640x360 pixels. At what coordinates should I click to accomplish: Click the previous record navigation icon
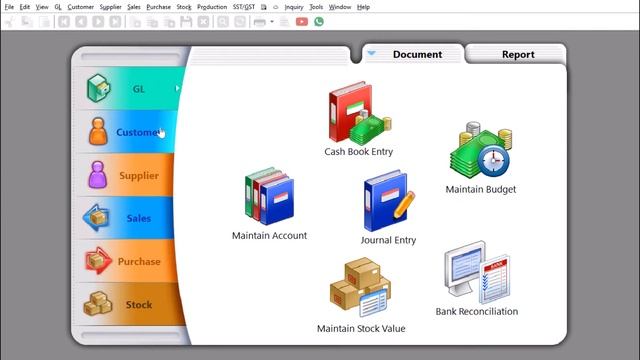(81, 22)
